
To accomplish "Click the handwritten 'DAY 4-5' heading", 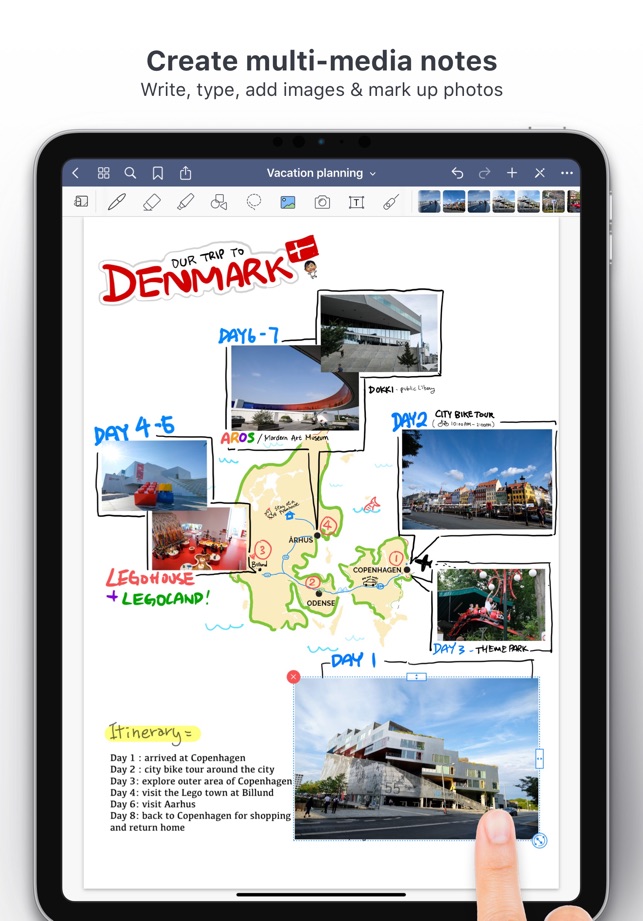I will (x=134, y=430).
